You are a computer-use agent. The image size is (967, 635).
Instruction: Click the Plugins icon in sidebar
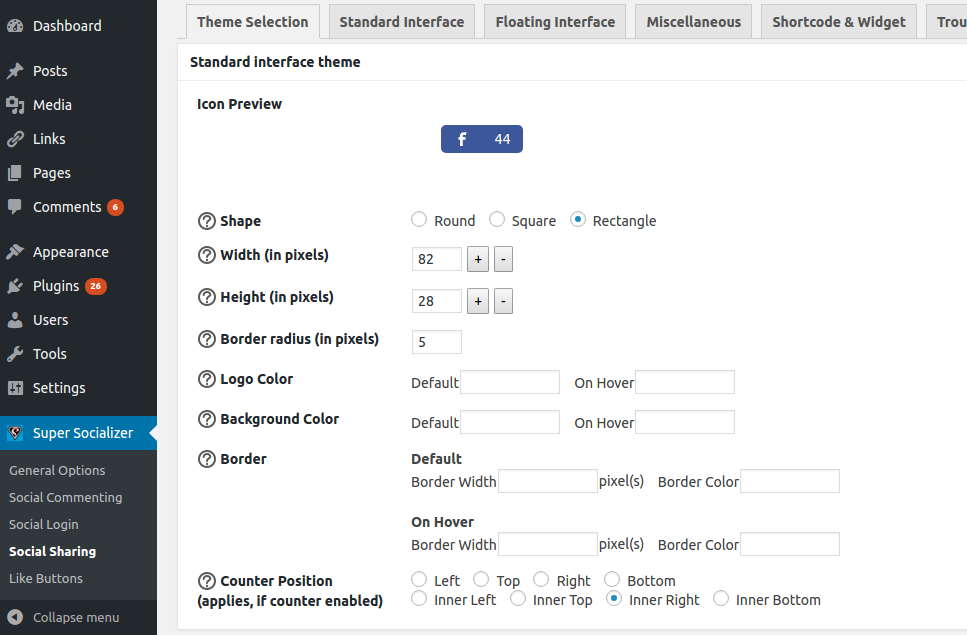point(18,286)
